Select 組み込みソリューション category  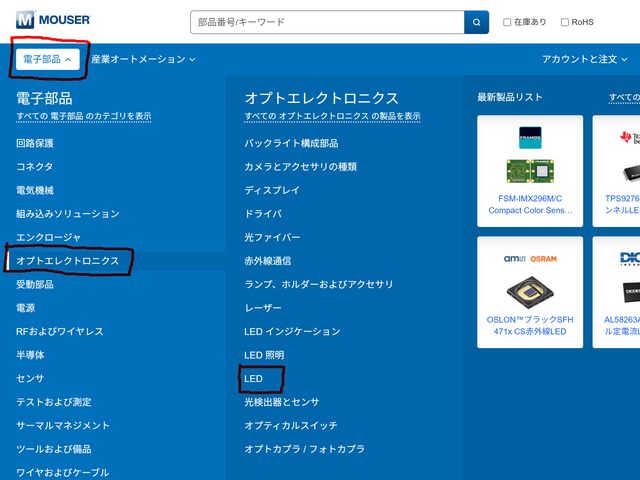coord(68,214)
